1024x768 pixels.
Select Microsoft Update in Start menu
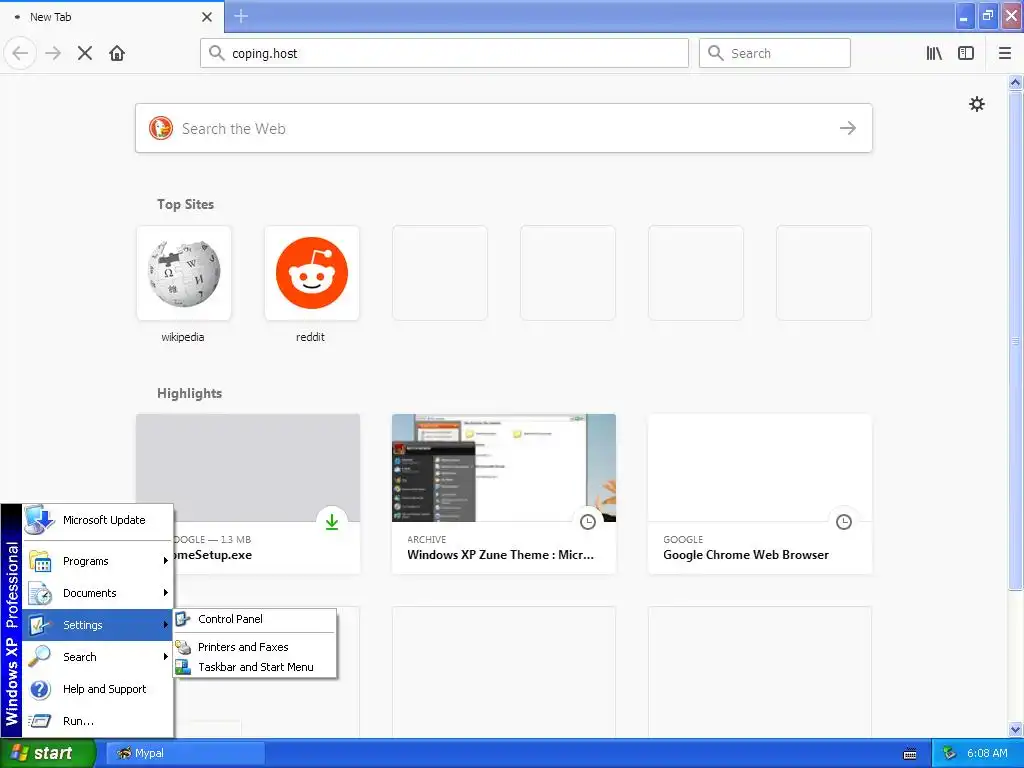click(98, 520)
